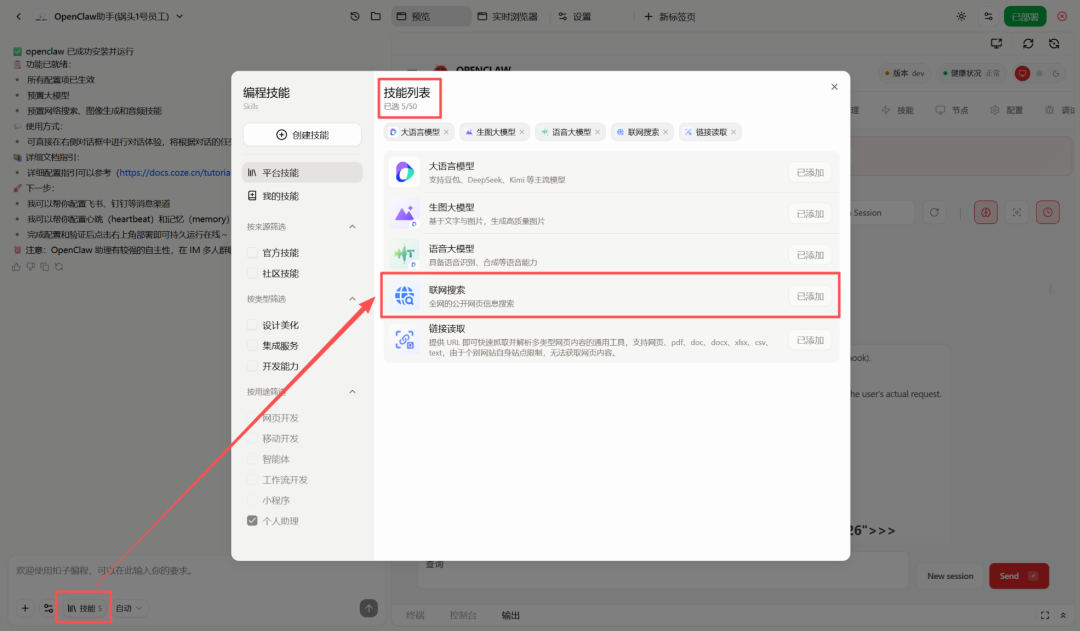Collapse the 按来源筛选 section
Viewport: 1080px width, 631px height.
(x=352, y=227)
